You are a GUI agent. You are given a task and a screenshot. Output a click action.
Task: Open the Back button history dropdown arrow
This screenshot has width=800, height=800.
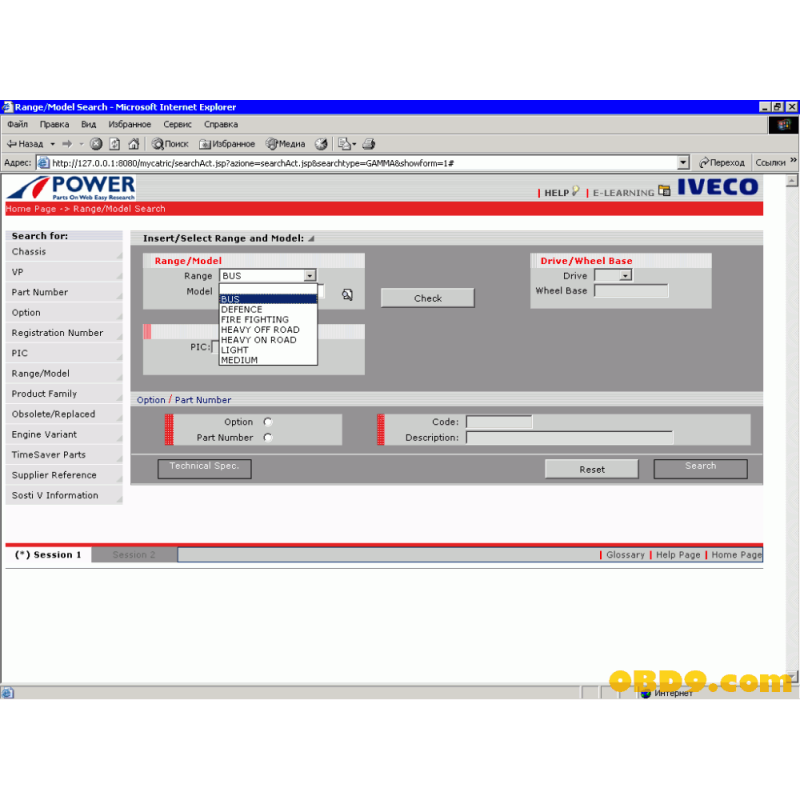coord(53,144)
